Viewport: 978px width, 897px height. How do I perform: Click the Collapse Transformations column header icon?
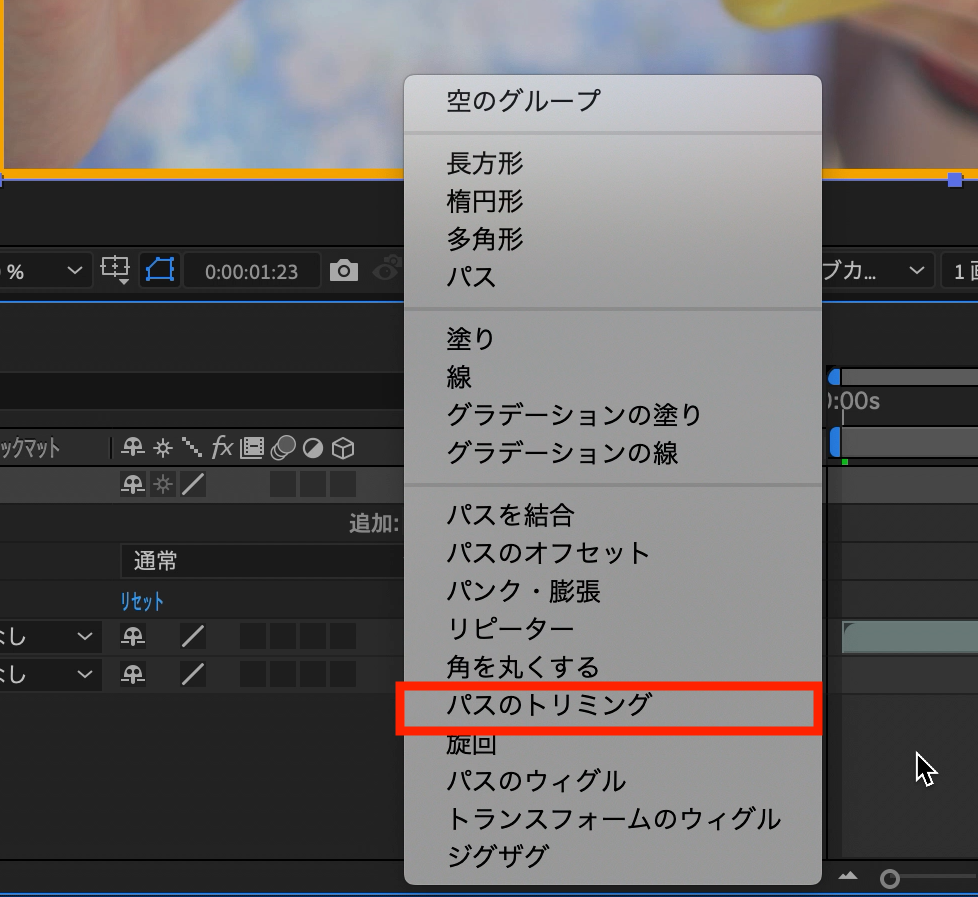(163, 448)
